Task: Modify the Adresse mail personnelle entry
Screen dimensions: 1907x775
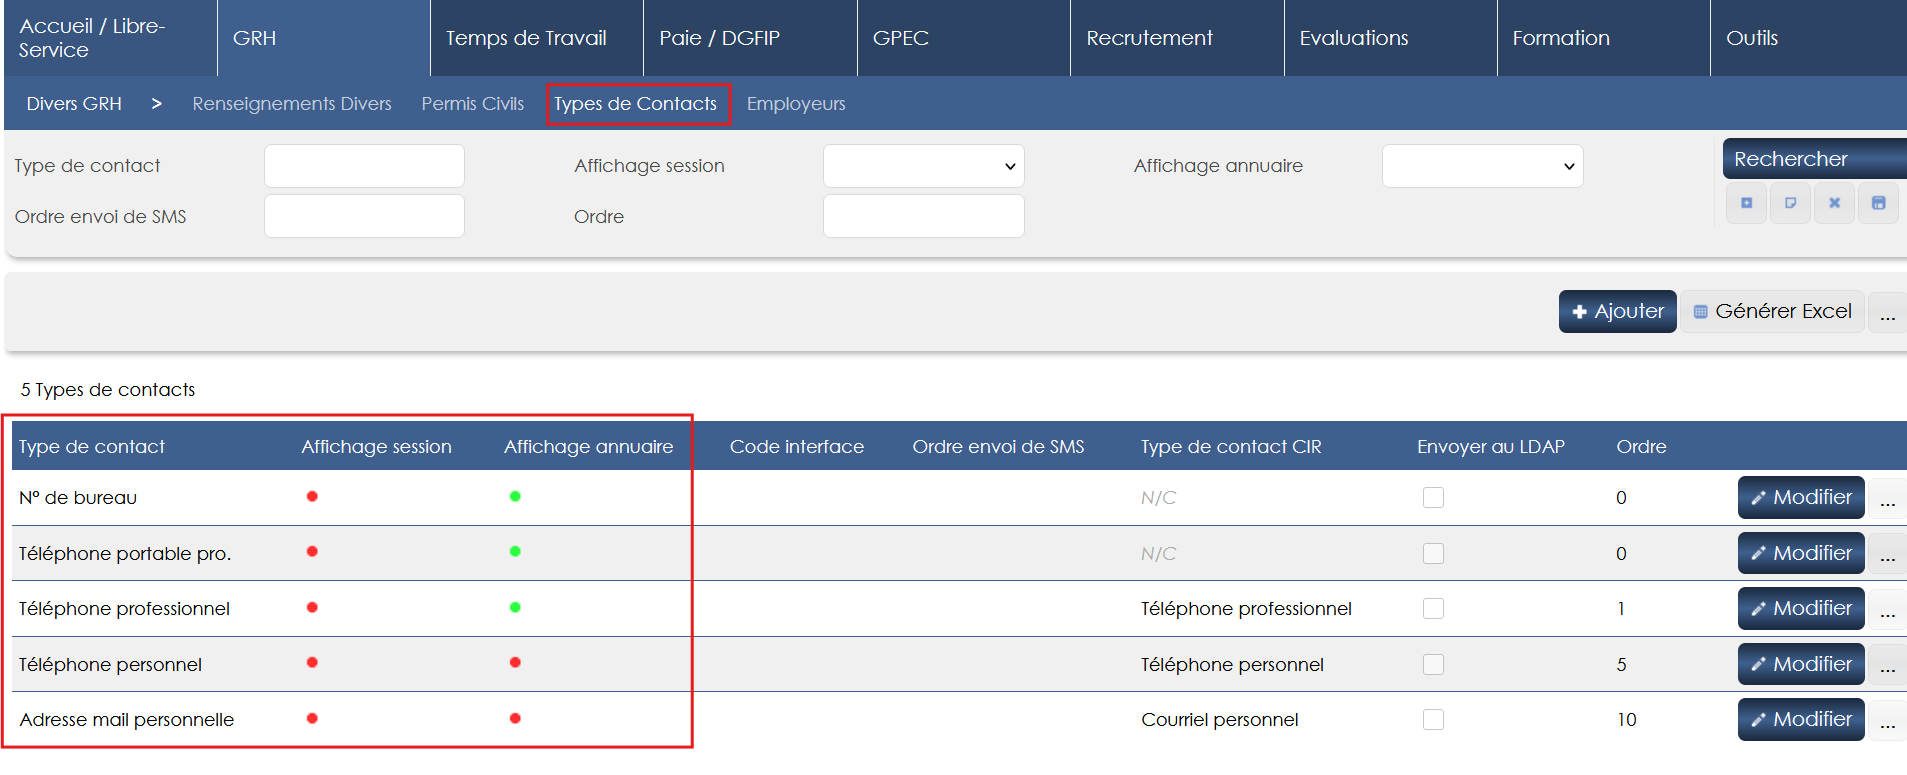Action: tap(1800, 720)
